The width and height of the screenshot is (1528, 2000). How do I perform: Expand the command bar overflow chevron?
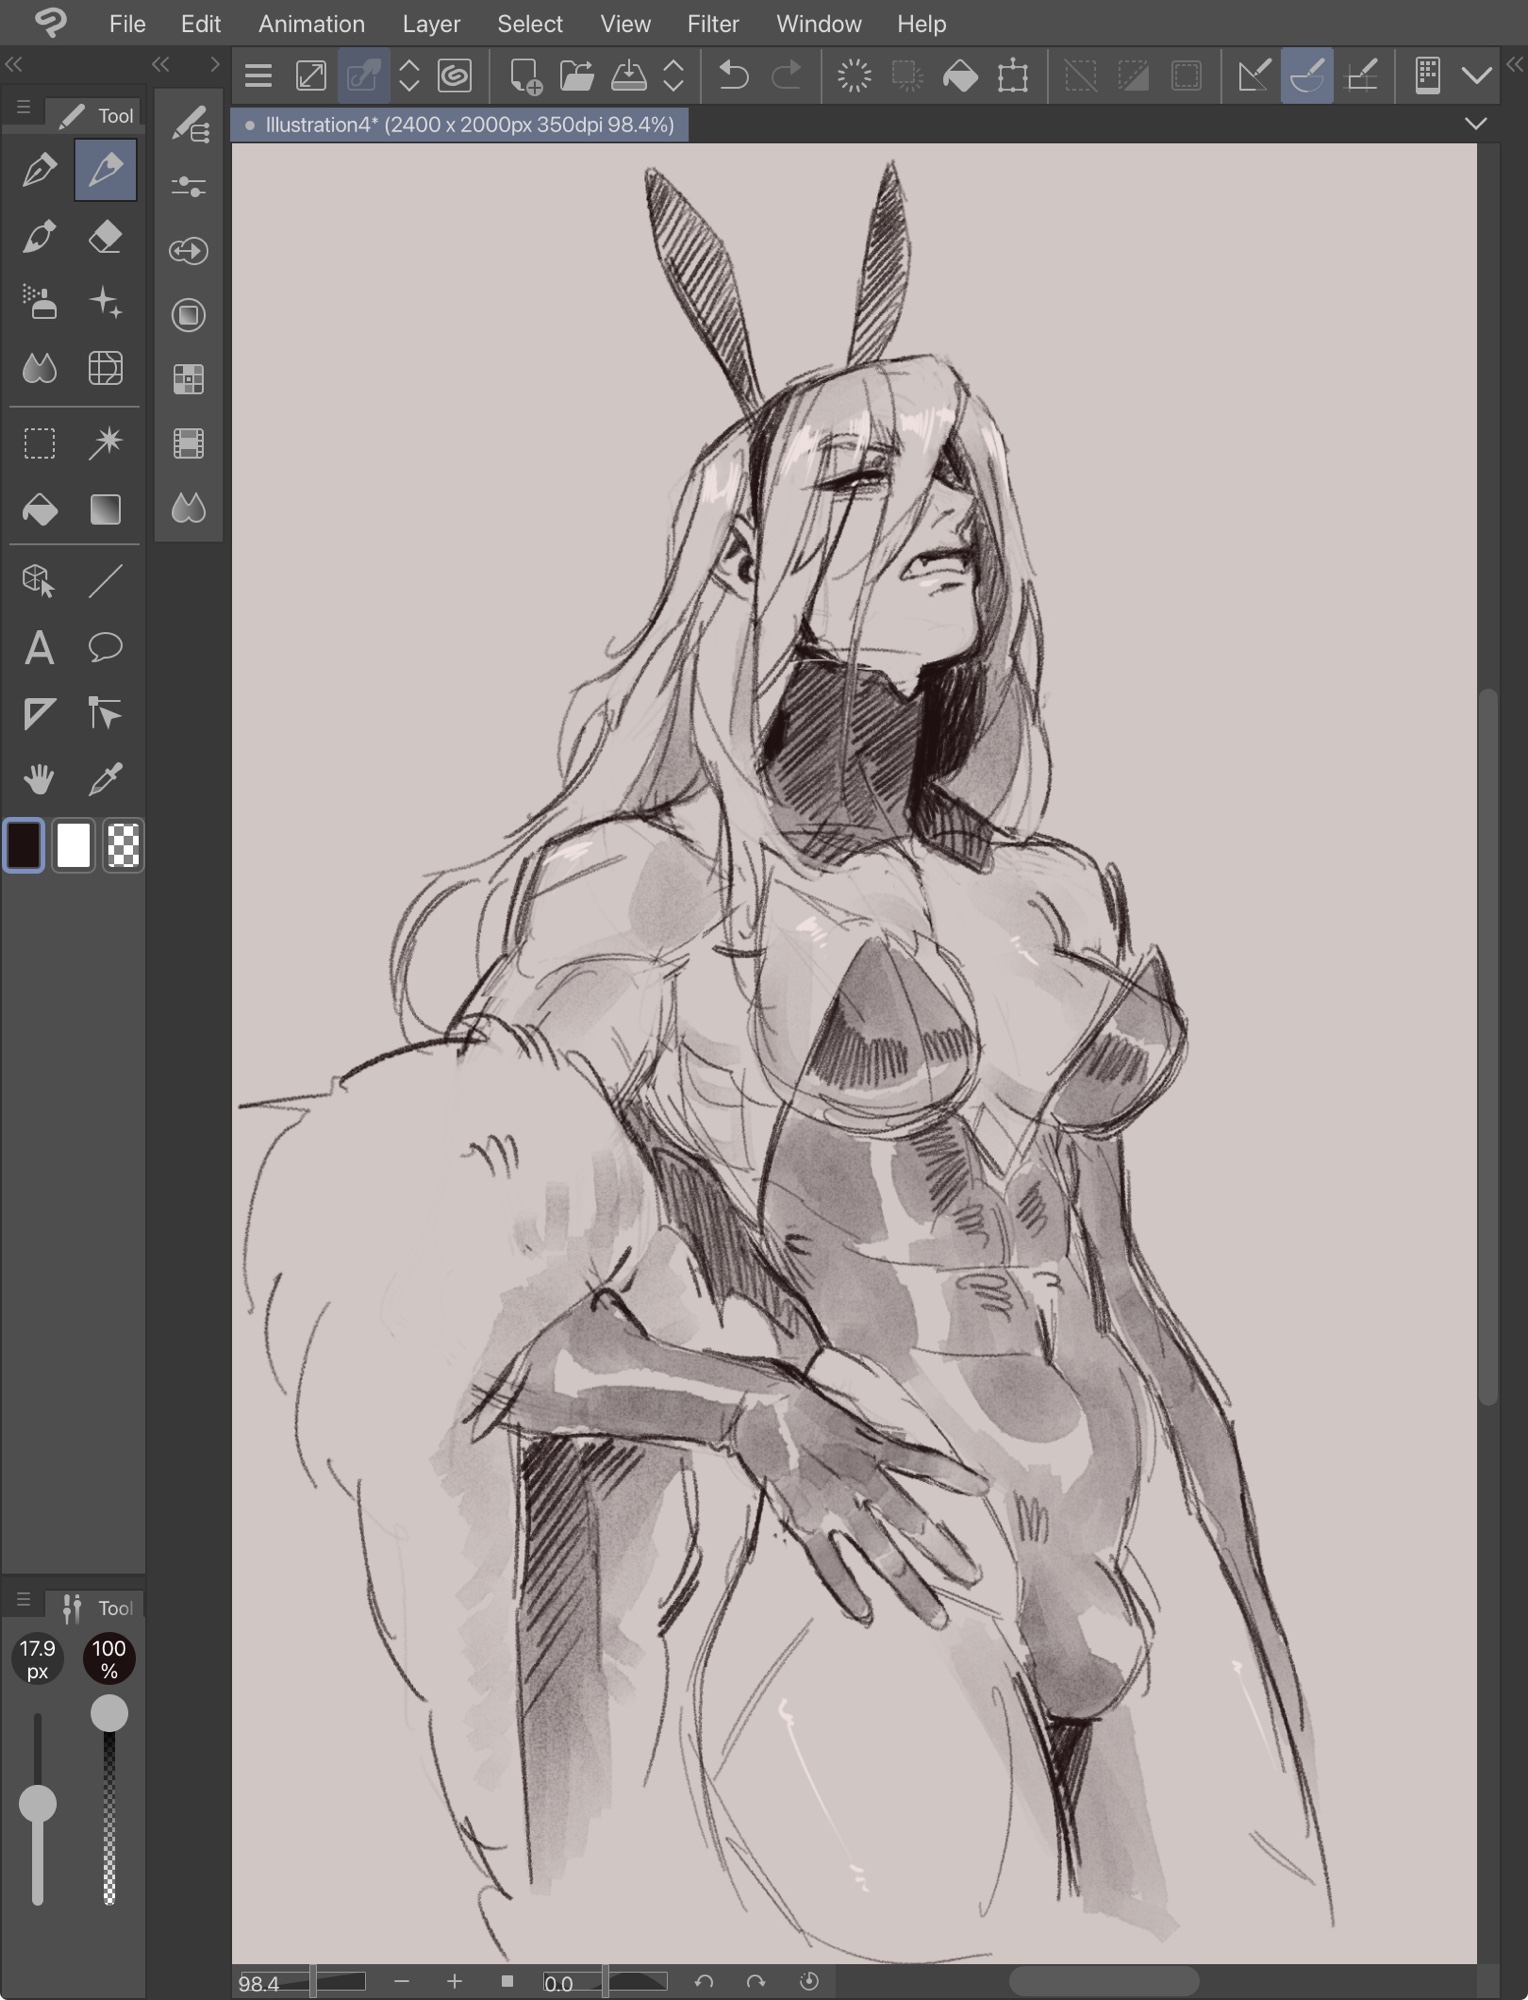pos(1476,76)
